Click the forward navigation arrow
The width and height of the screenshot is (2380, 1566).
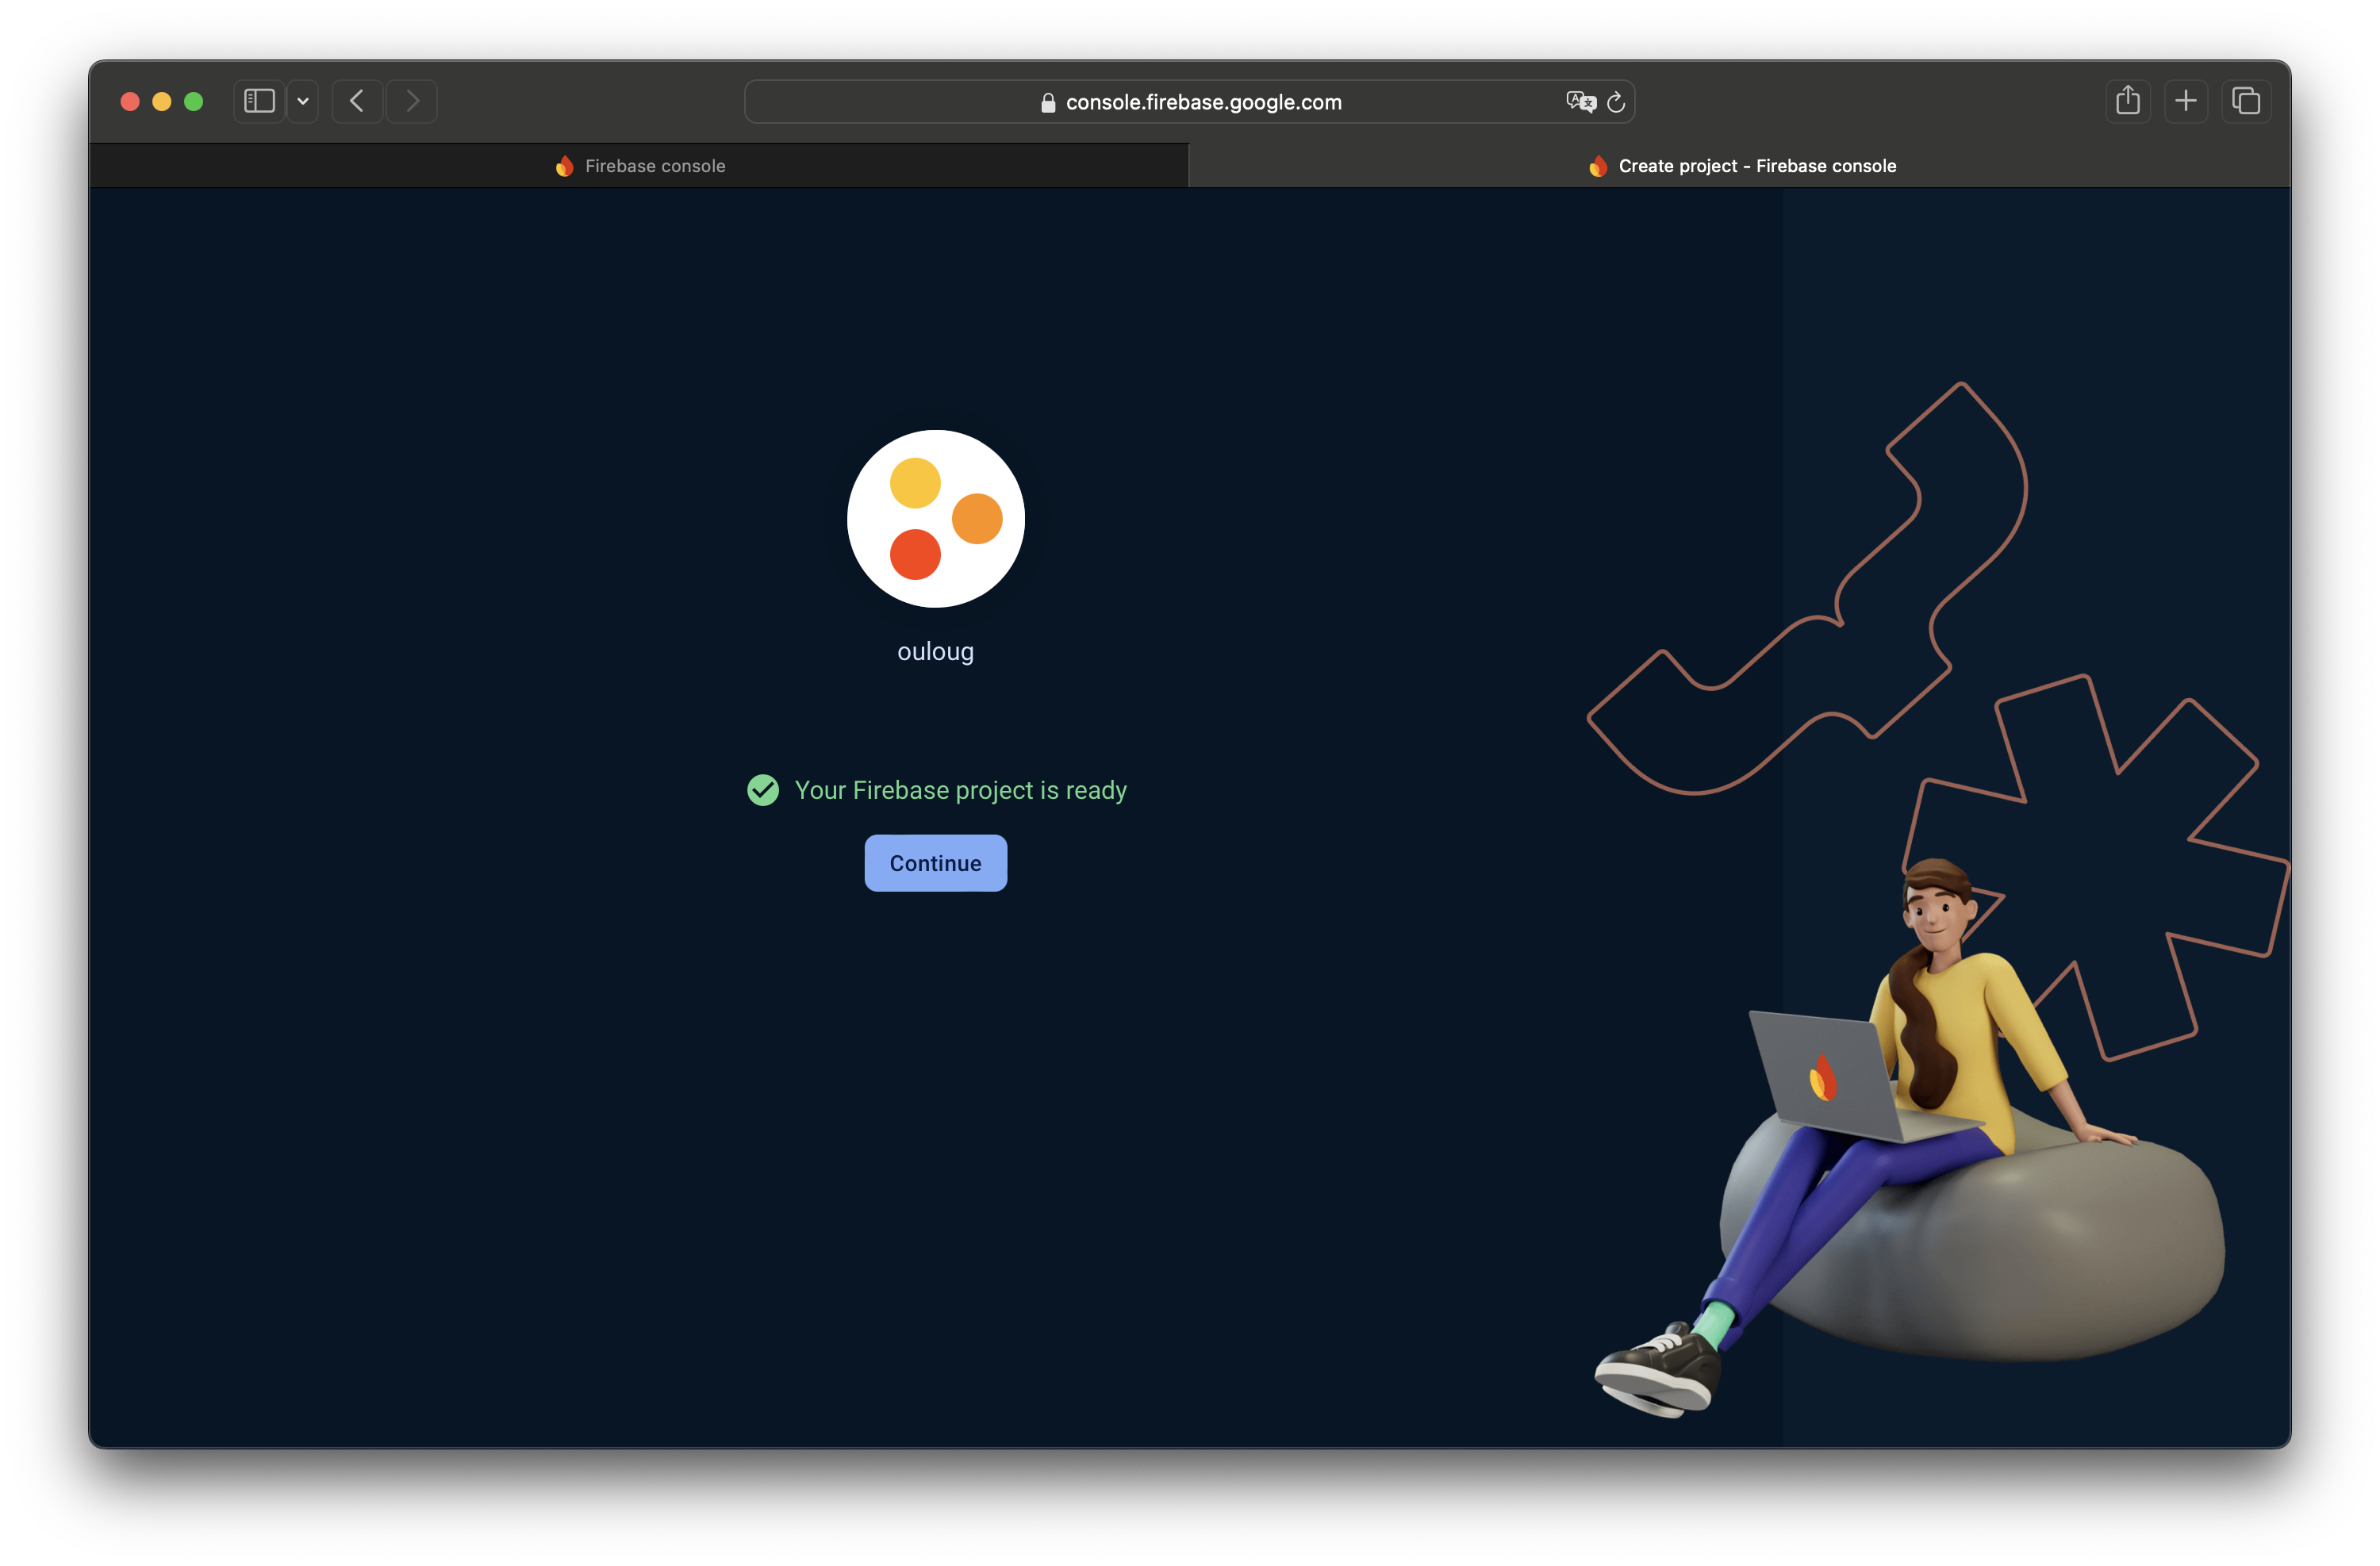click(412, 101)
